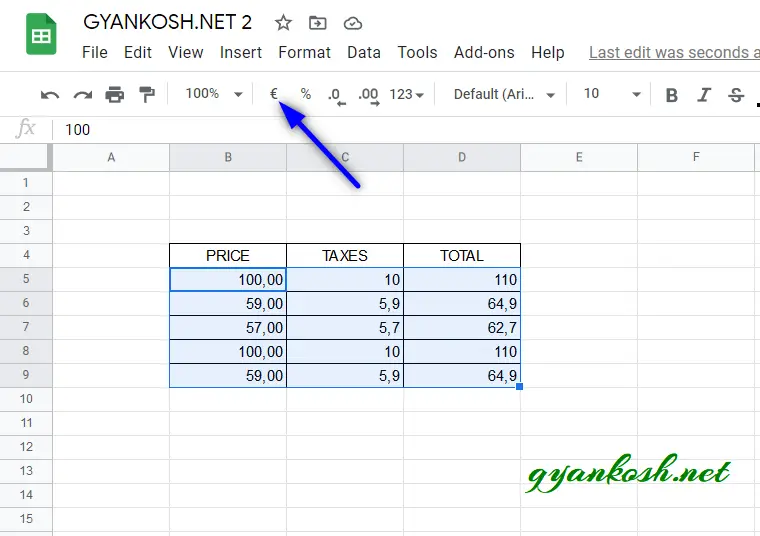Viewport: 760px width, 536px height.
Task: Click the move to folder icon
Action: pyautogui.click(x=317, y=23)
